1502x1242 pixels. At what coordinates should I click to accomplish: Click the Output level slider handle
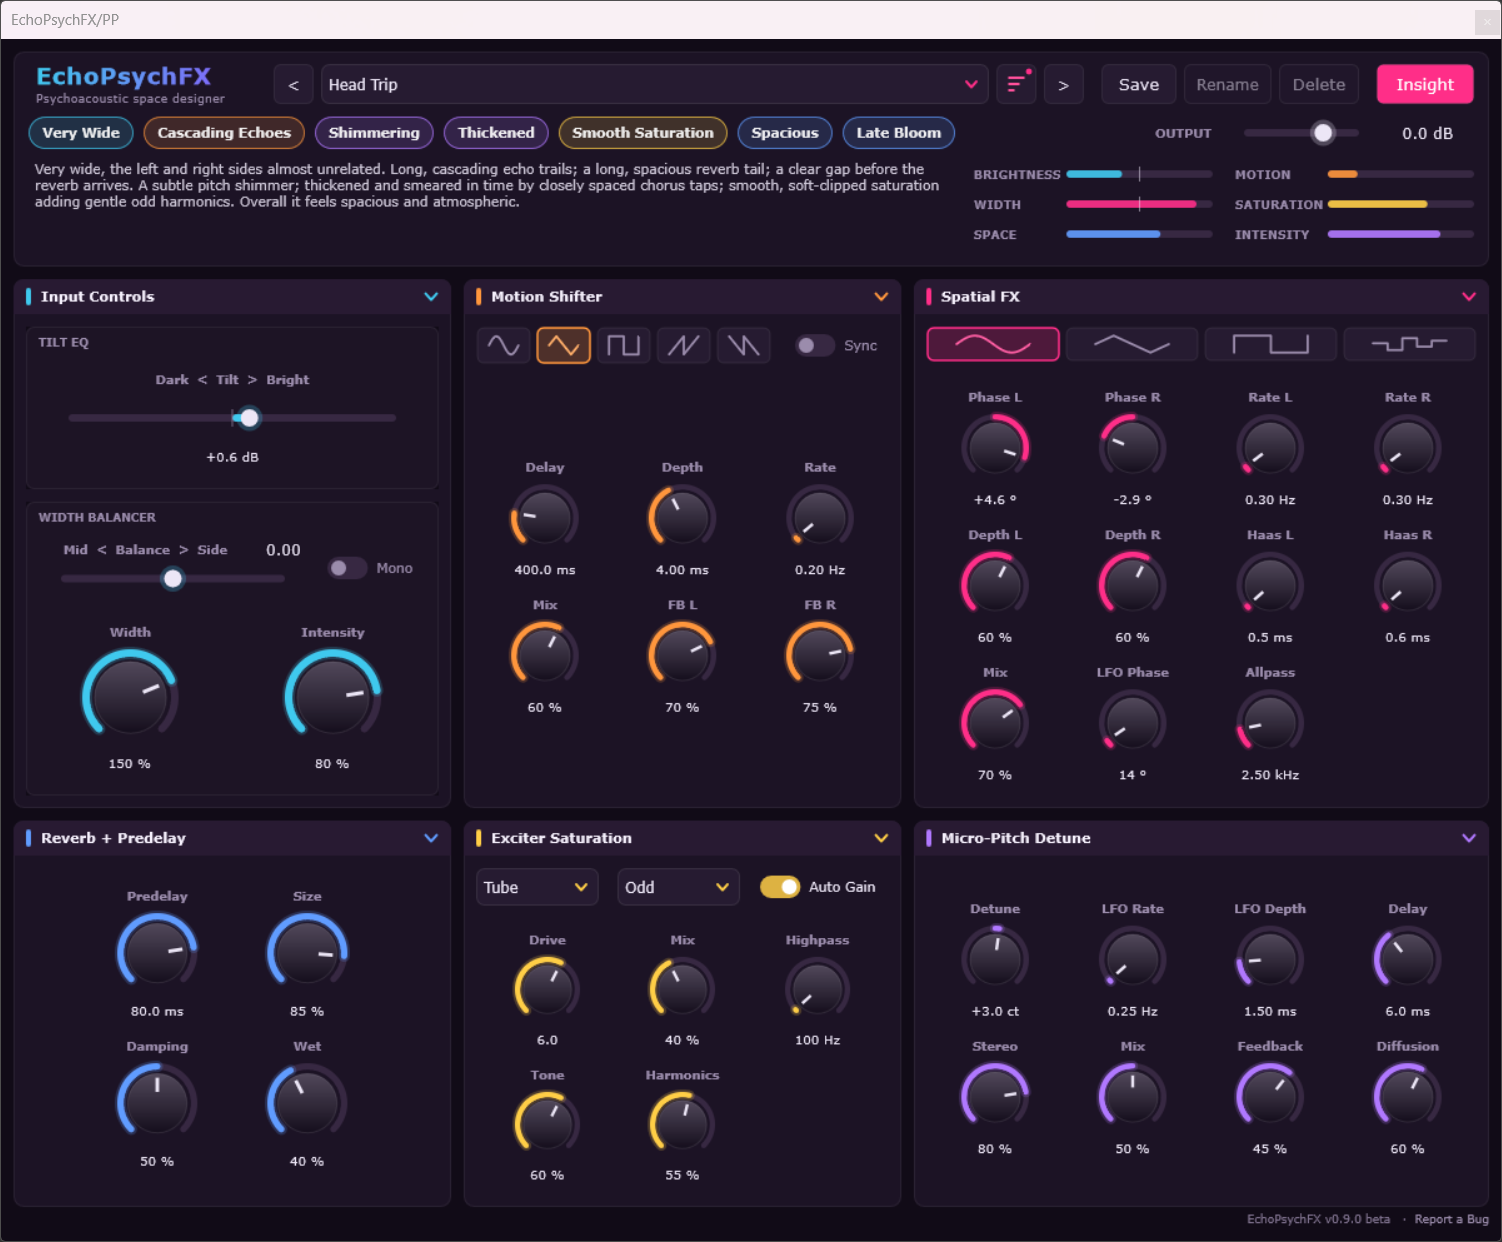click(1323, 133)
